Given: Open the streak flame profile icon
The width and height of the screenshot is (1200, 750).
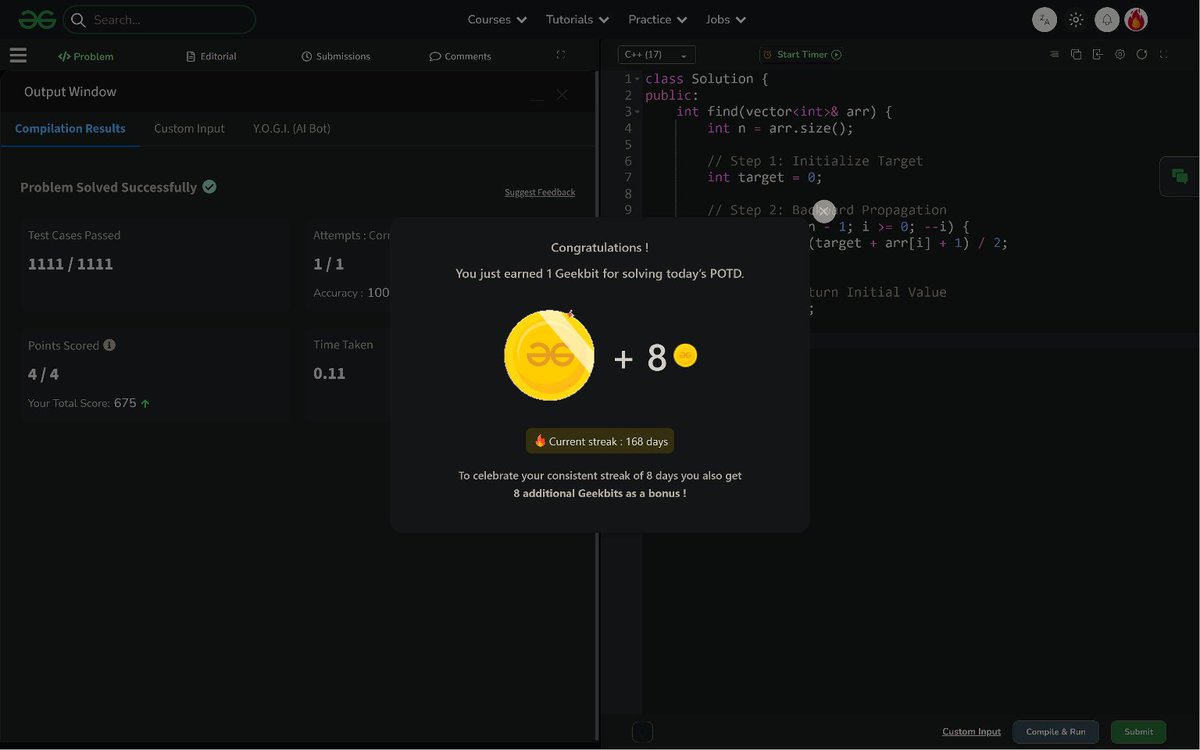Looking at the screenshot, I should (1136, 19).
